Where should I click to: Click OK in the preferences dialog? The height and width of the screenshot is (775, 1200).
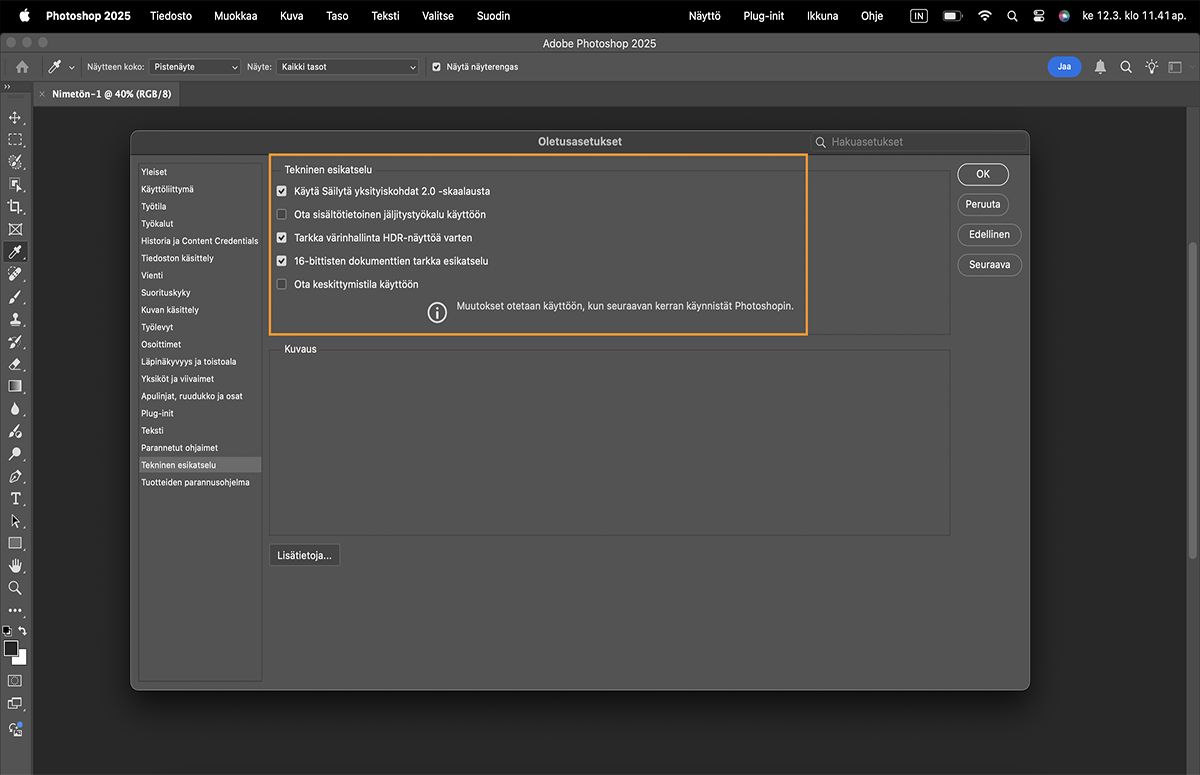pyautogui.click(x=983, y=174)
